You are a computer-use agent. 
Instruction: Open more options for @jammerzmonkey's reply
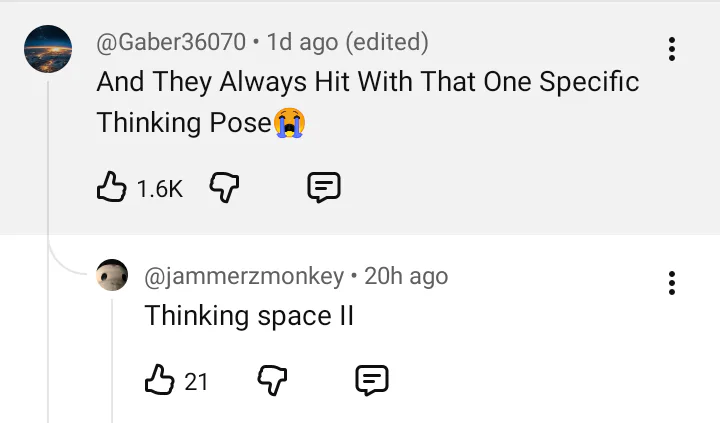671,283
